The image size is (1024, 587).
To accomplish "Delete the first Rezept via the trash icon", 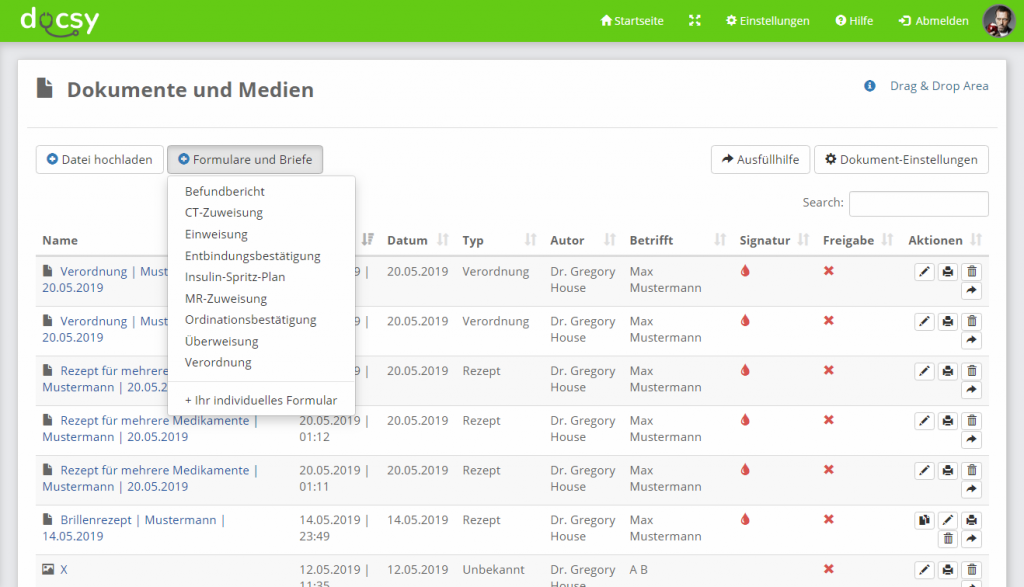I will (971, 371).
